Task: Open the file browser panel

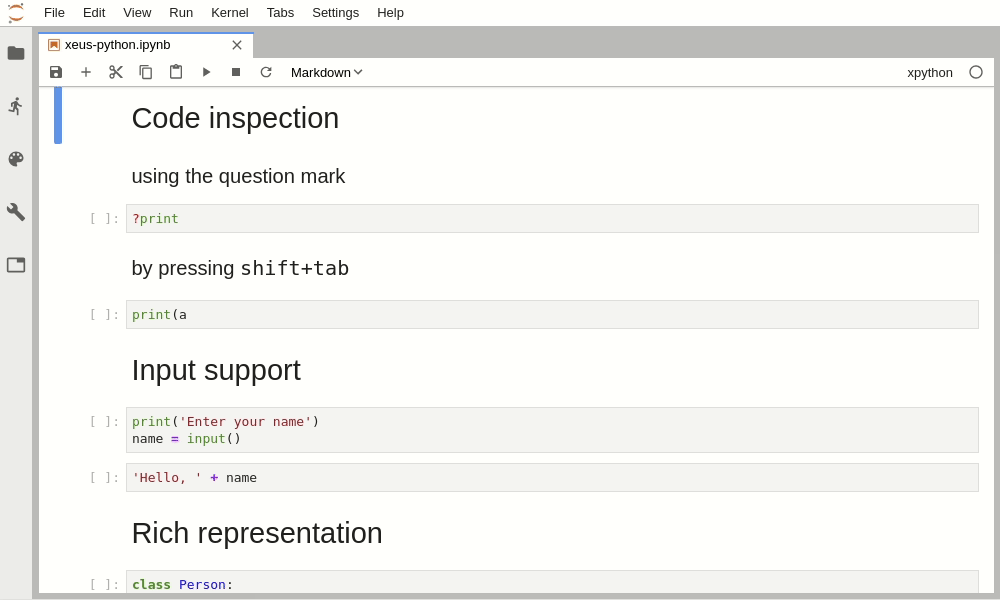Action: 16,53
